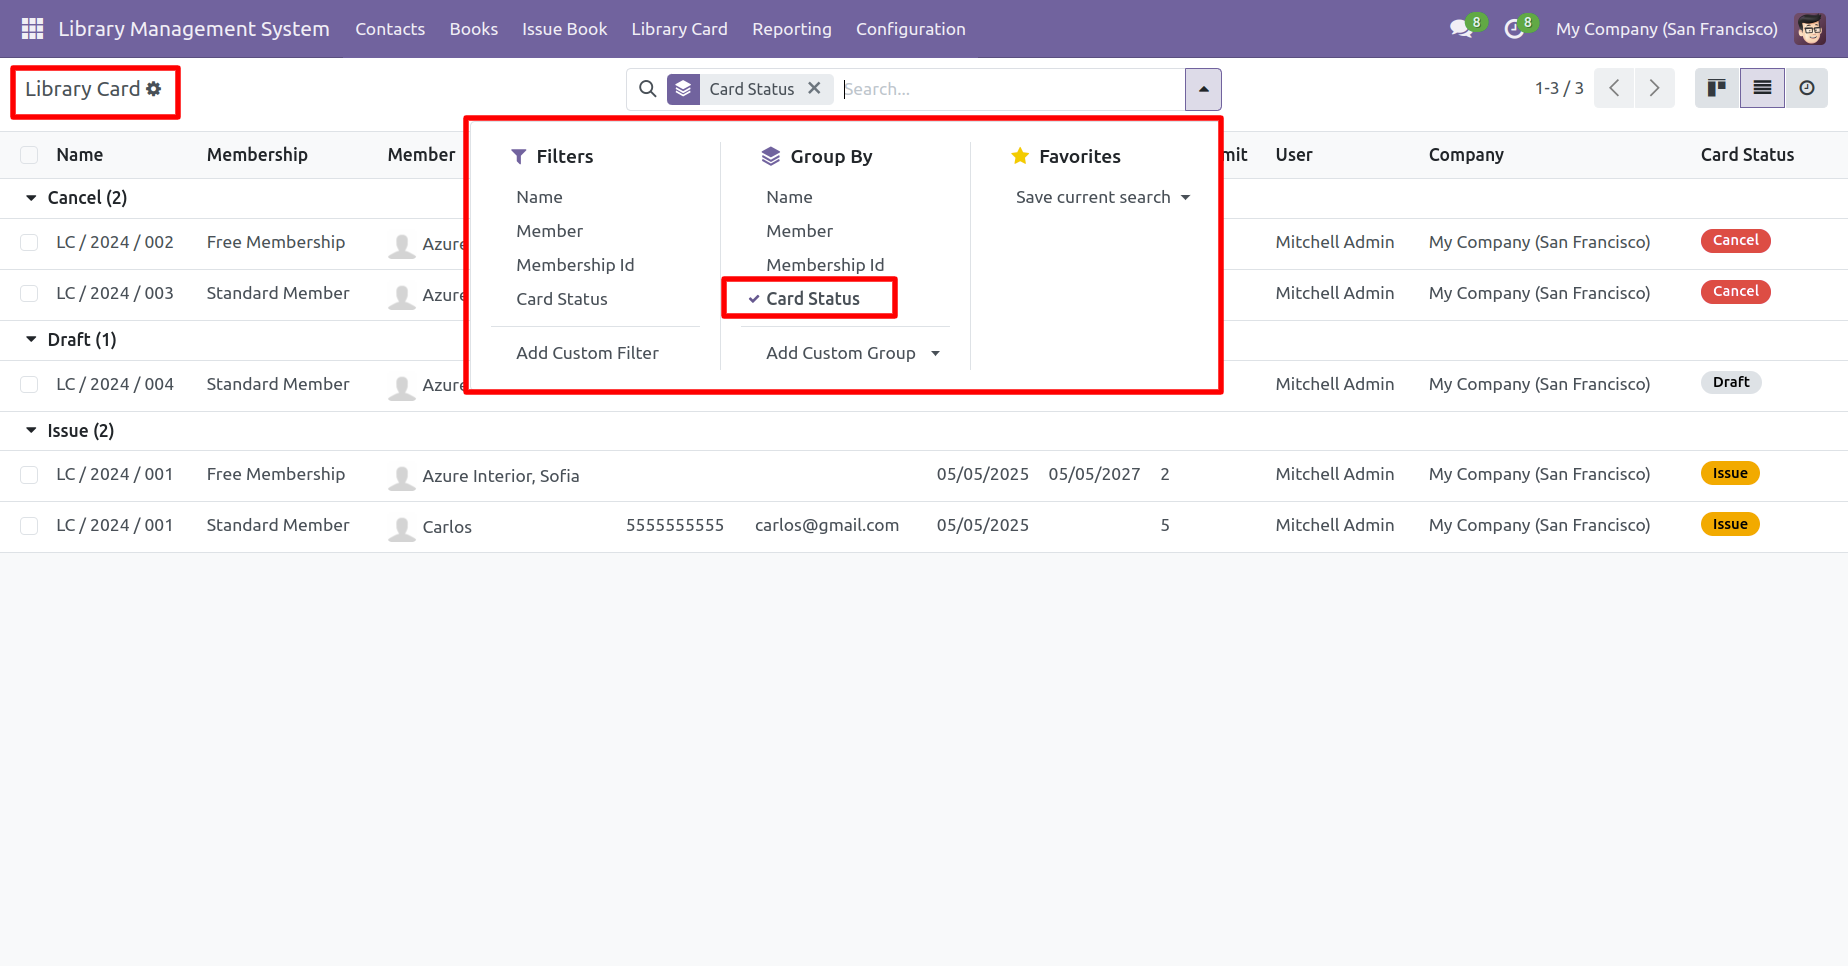Open Mitchell Admin user avatar menu
Viewport: 1848px width, 966px height.
point(1809,29)
